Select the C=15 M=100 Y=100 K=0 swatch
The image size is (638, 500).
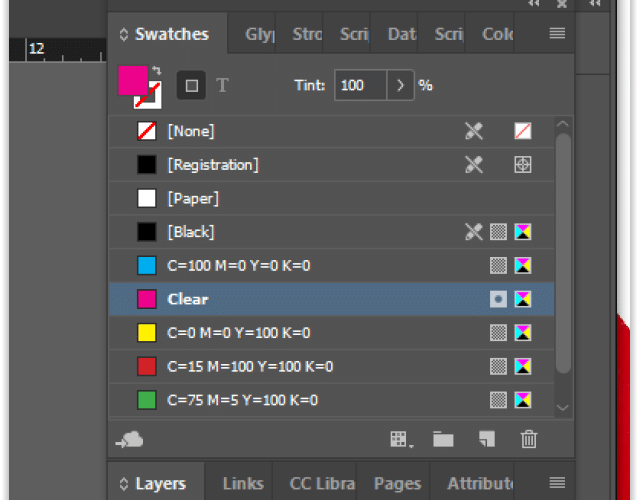click(x=332, y=367)
